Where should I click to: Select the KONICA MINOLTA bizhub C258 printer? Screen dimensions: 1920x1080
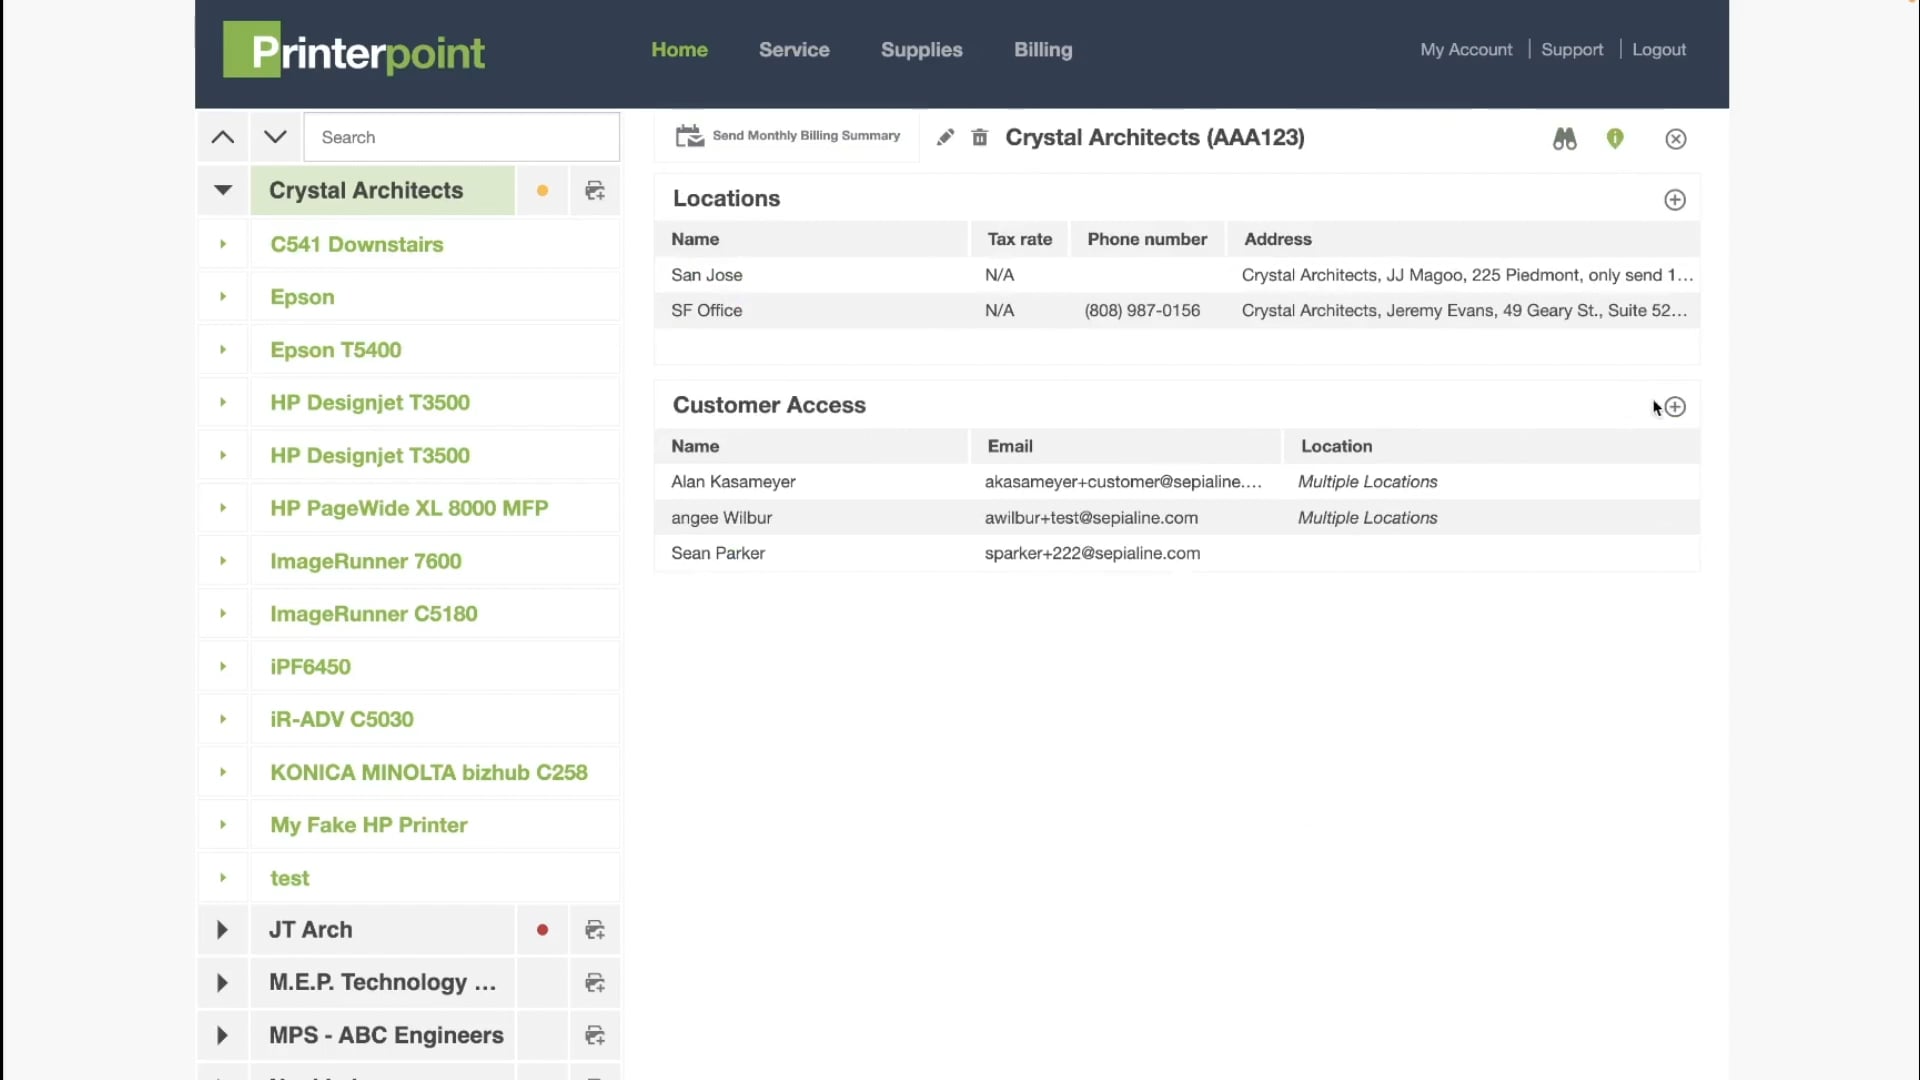tap(429, 772)
